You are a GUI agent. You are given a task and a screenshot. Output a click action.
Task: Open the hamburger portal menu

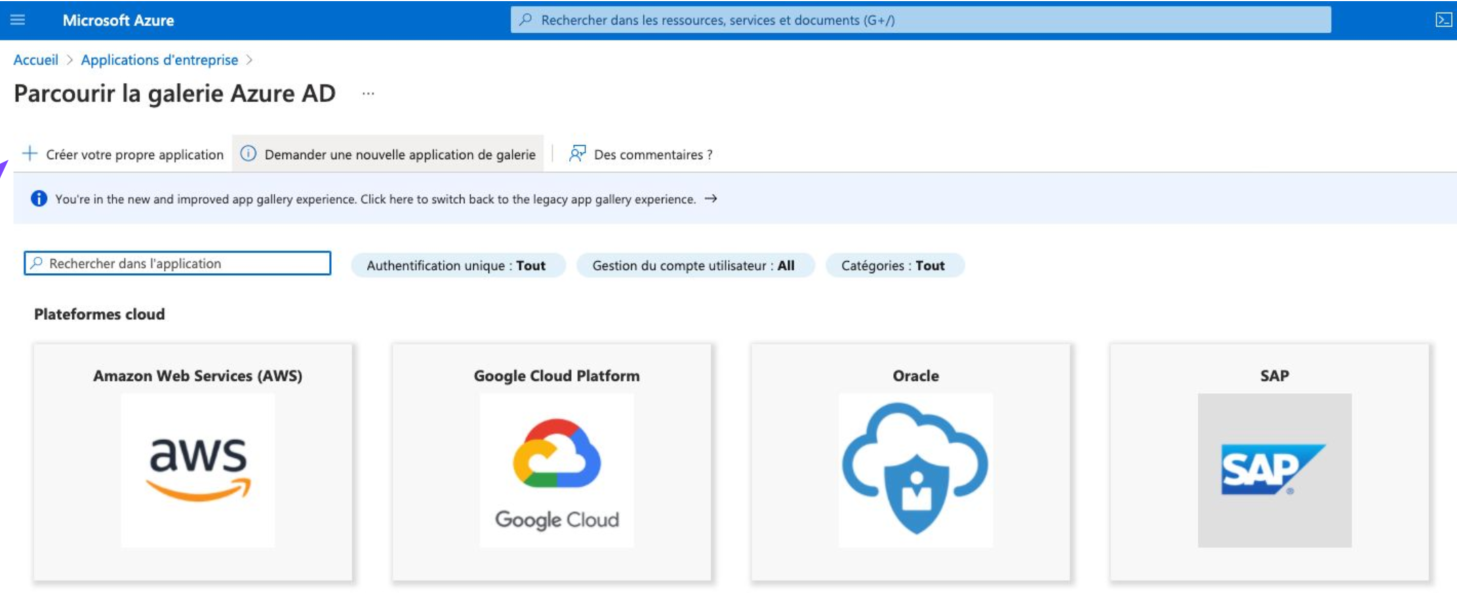[x=18, y=20]
